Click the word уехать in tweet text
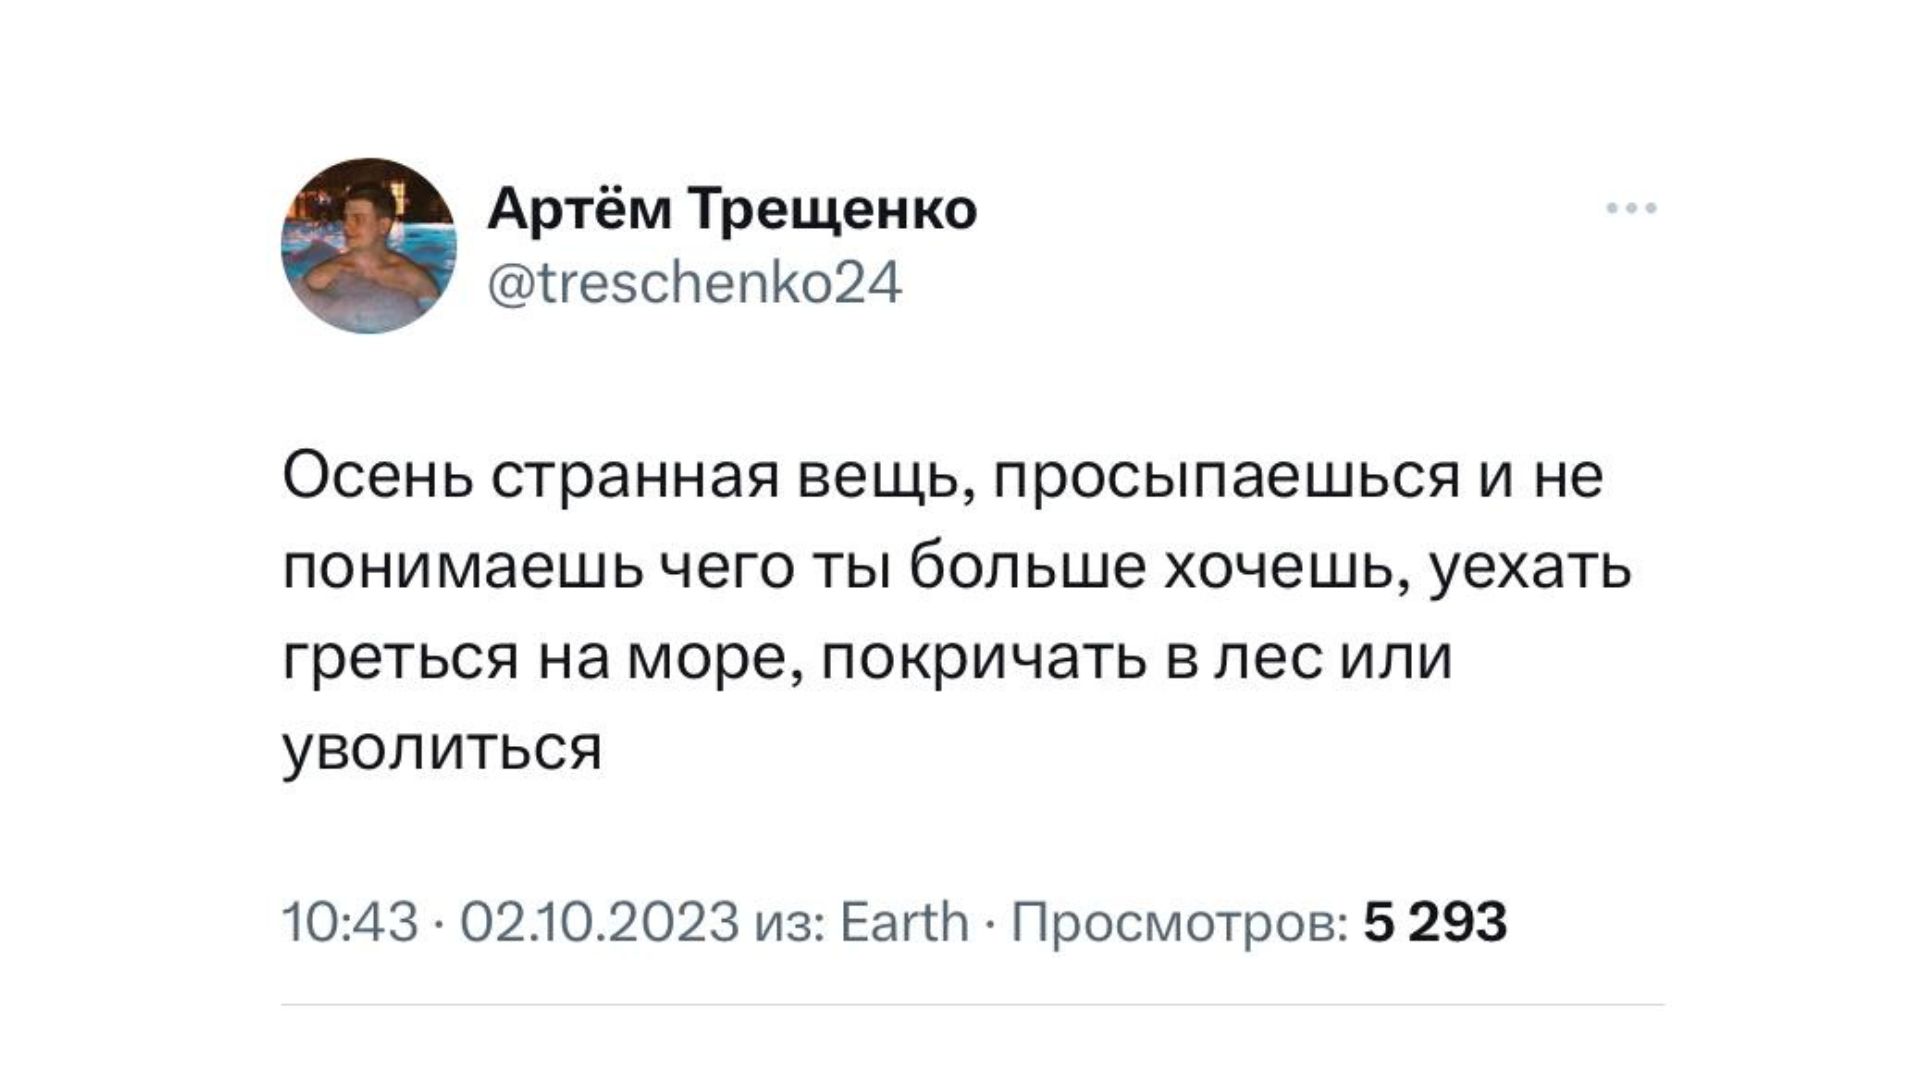The width and height of the screenshot is (1920, 1080). 1530,570
